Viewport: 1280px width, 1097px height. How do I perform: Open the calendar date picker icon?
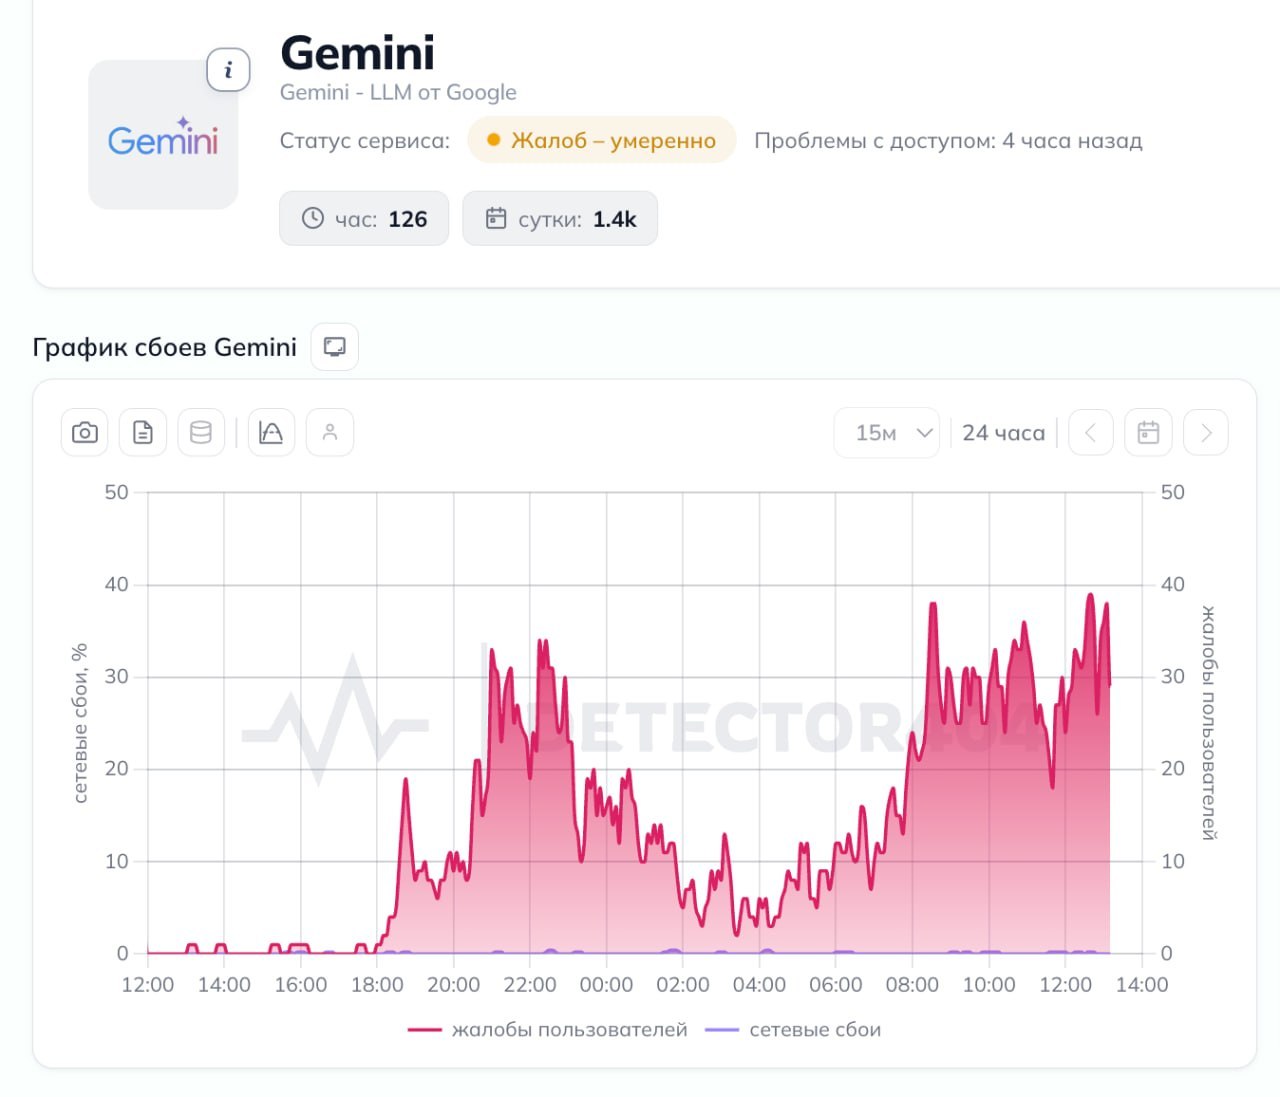tap(1148, 432)
